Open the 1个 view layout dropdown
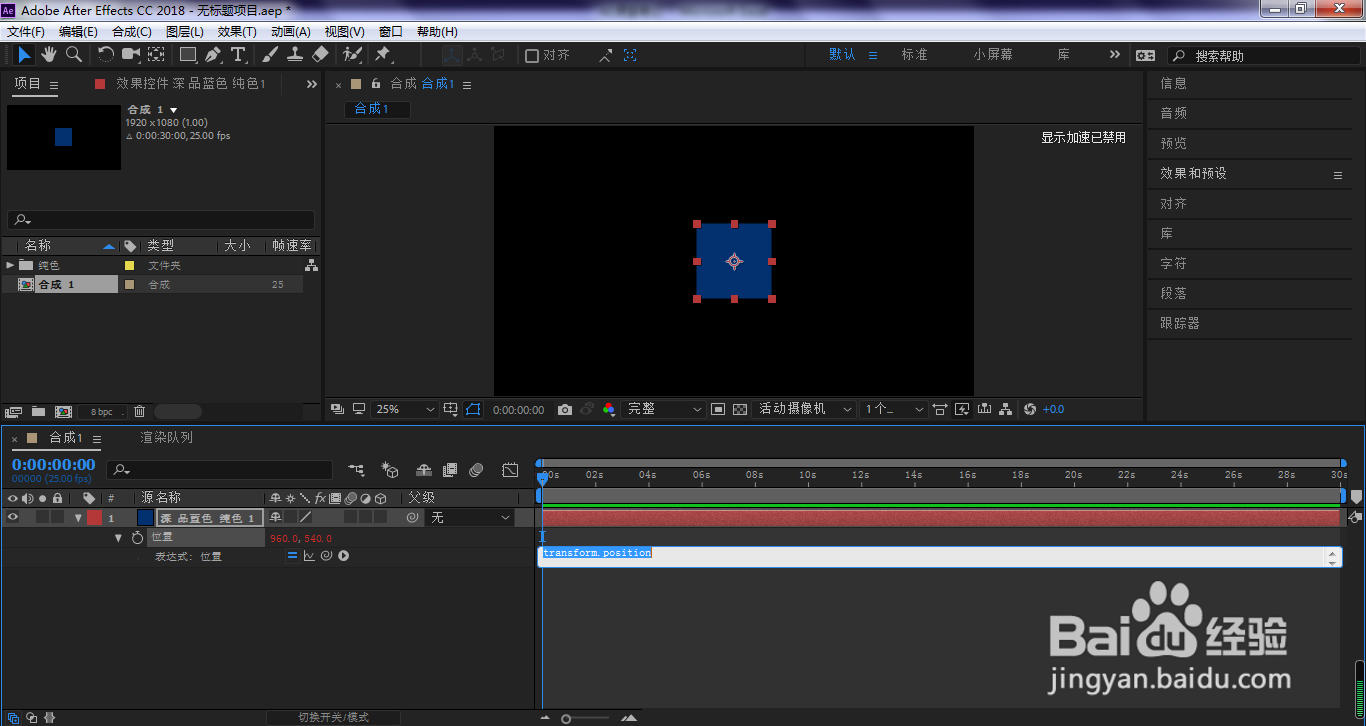 click(894, 409)
